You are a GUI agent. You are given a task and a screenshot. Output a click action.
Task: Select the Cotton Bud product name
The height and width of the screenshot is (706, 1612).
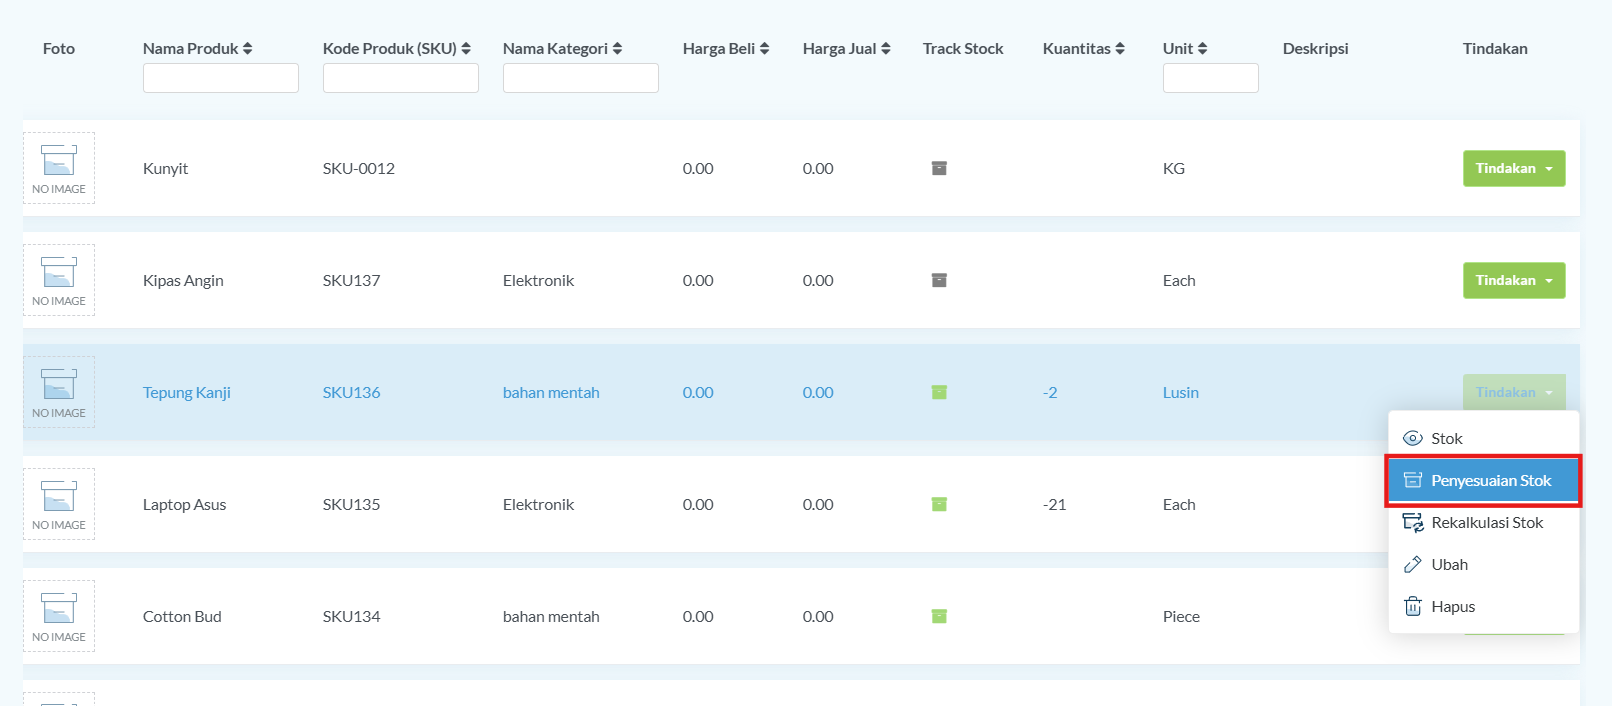[182, 616]
